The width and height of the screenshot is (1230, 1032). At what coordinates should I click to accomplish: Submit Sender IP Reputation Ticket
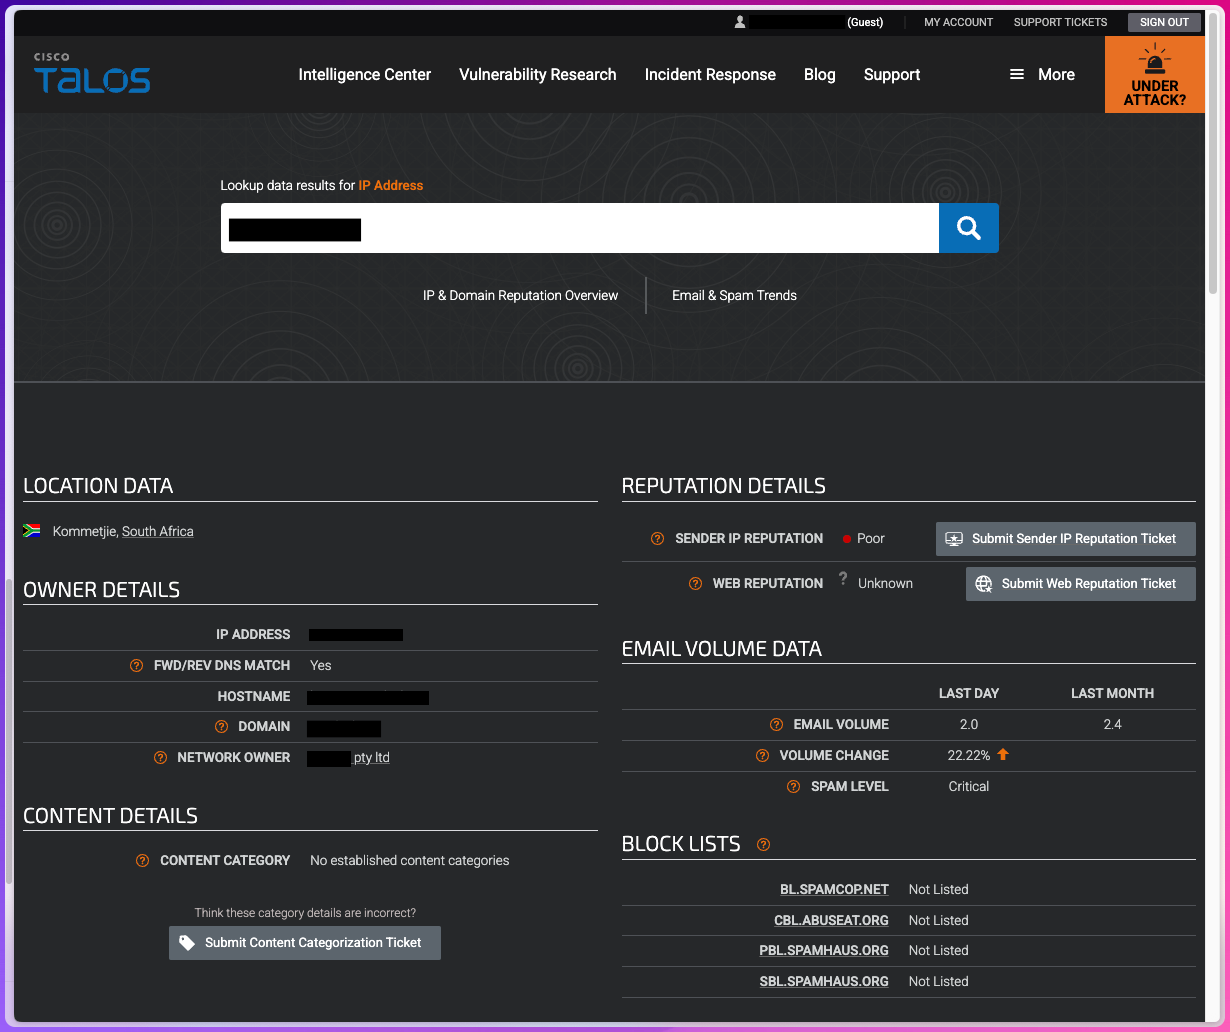1066,538
